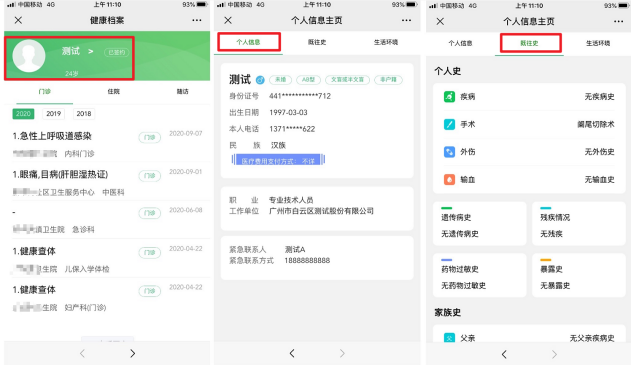Tap the 非户籍 tag
This screenshot has width=631, height=366.
click(388, 80)
